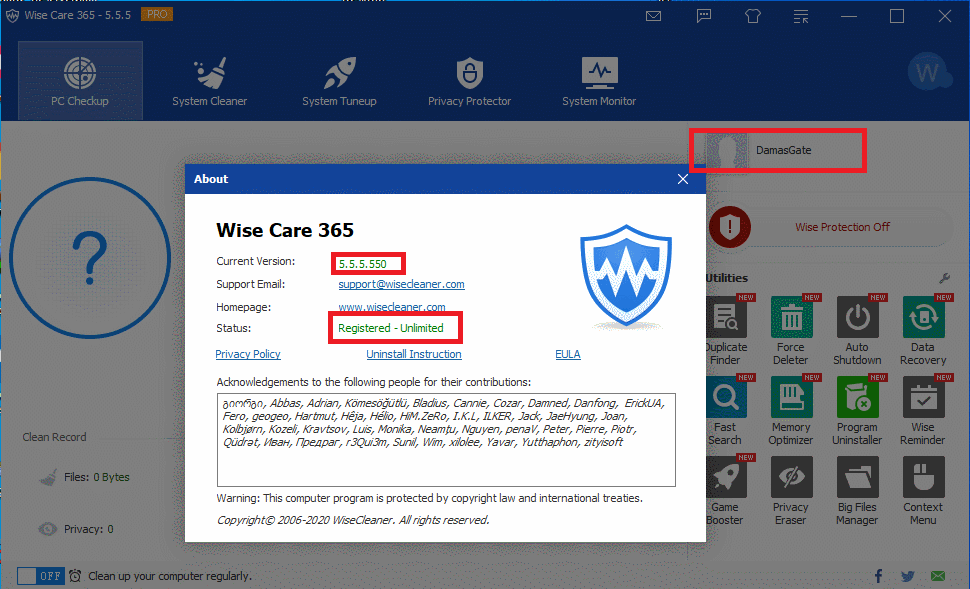Launch Duplicate Finder utility

tap(726, 331)
